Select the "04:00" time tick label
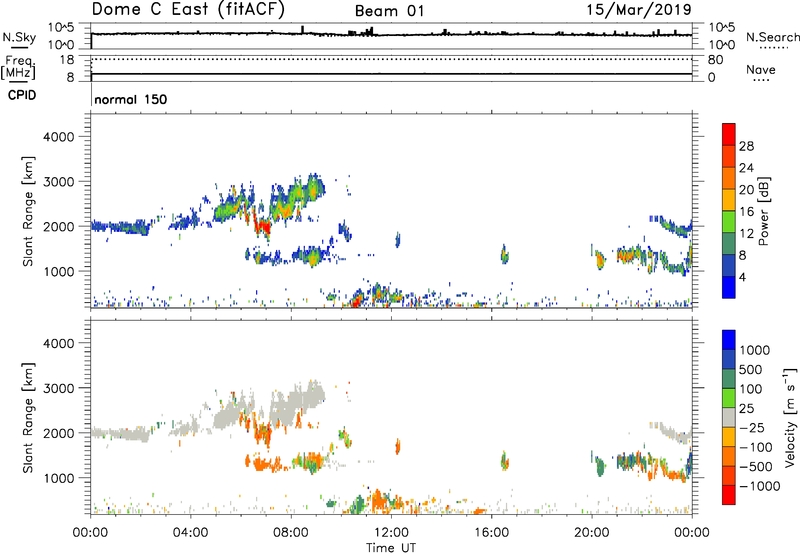This screenshot has width=800, height=554. [190, 533]
